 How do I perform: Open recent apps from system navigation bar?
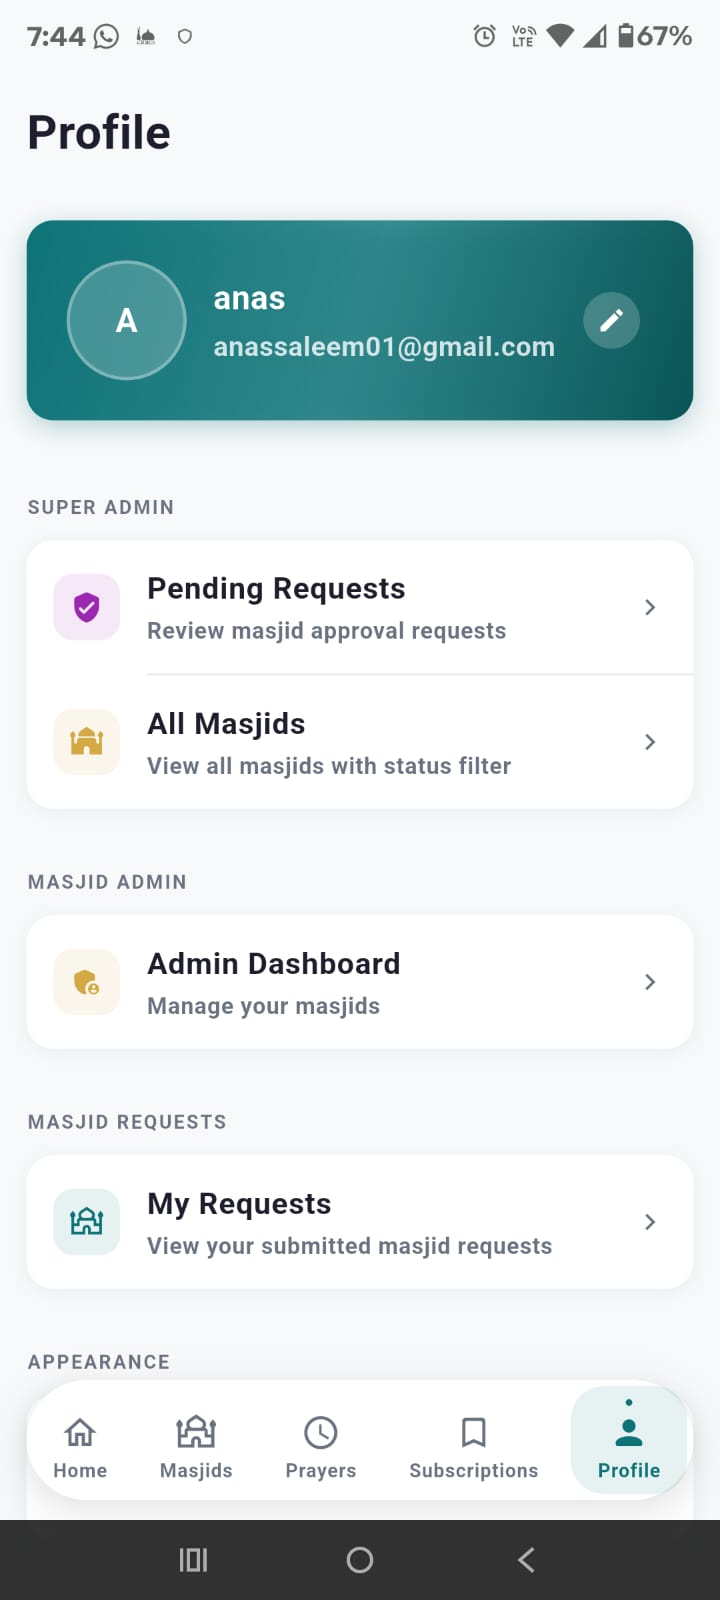click(193, 1560)
